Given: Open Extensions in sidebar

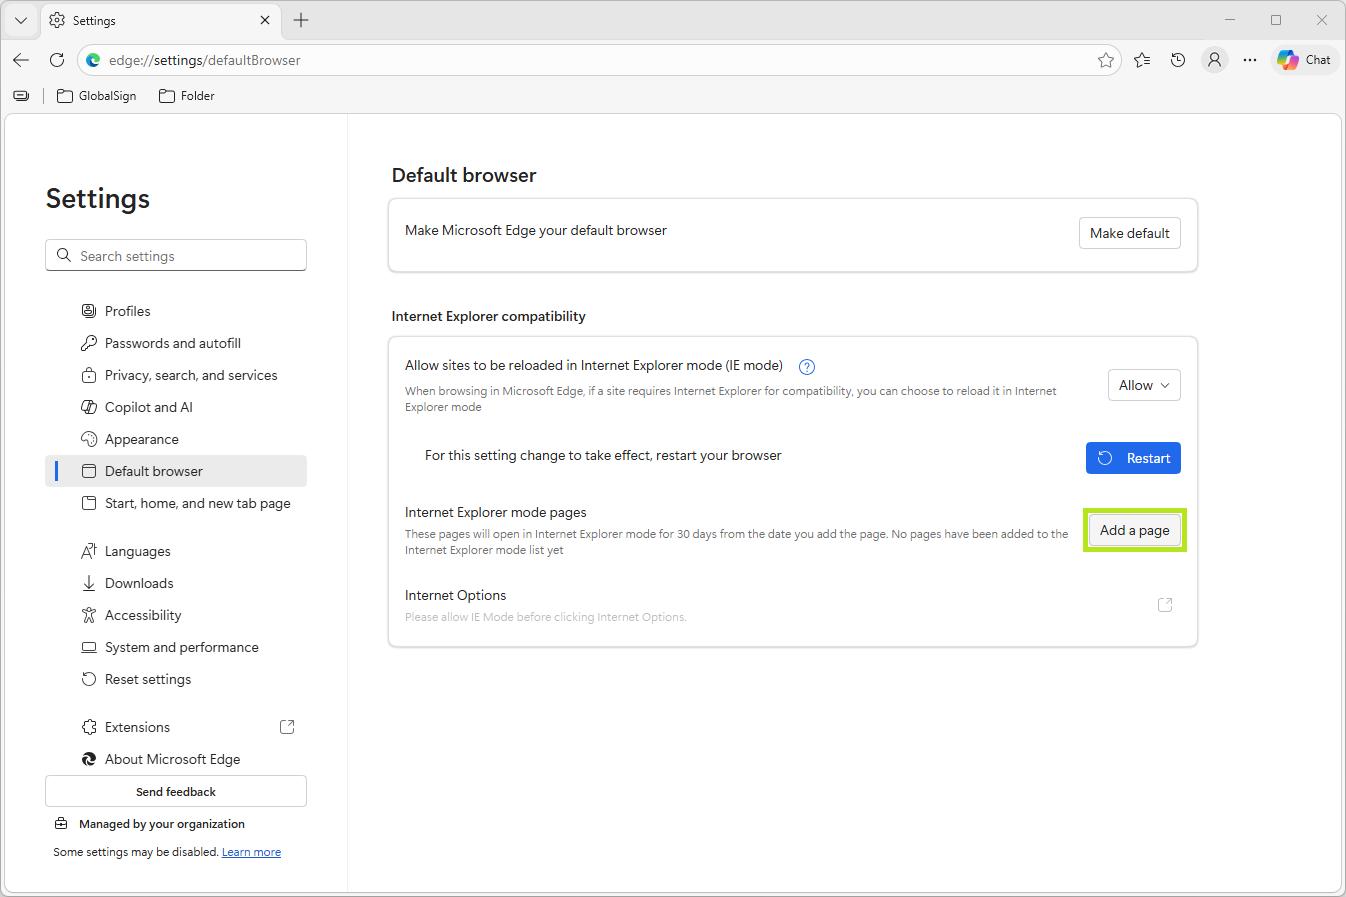Looking at the screenshot, I should [x=176, y=727].
